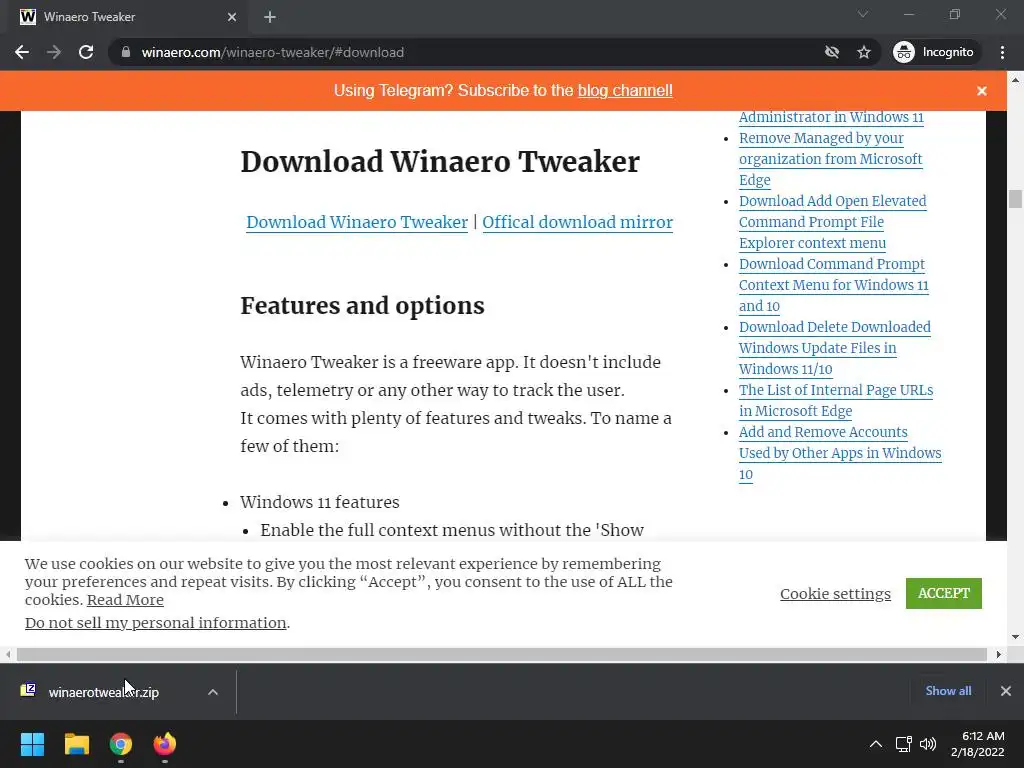Click the forward navigation arrow

[x=54, y=52]
